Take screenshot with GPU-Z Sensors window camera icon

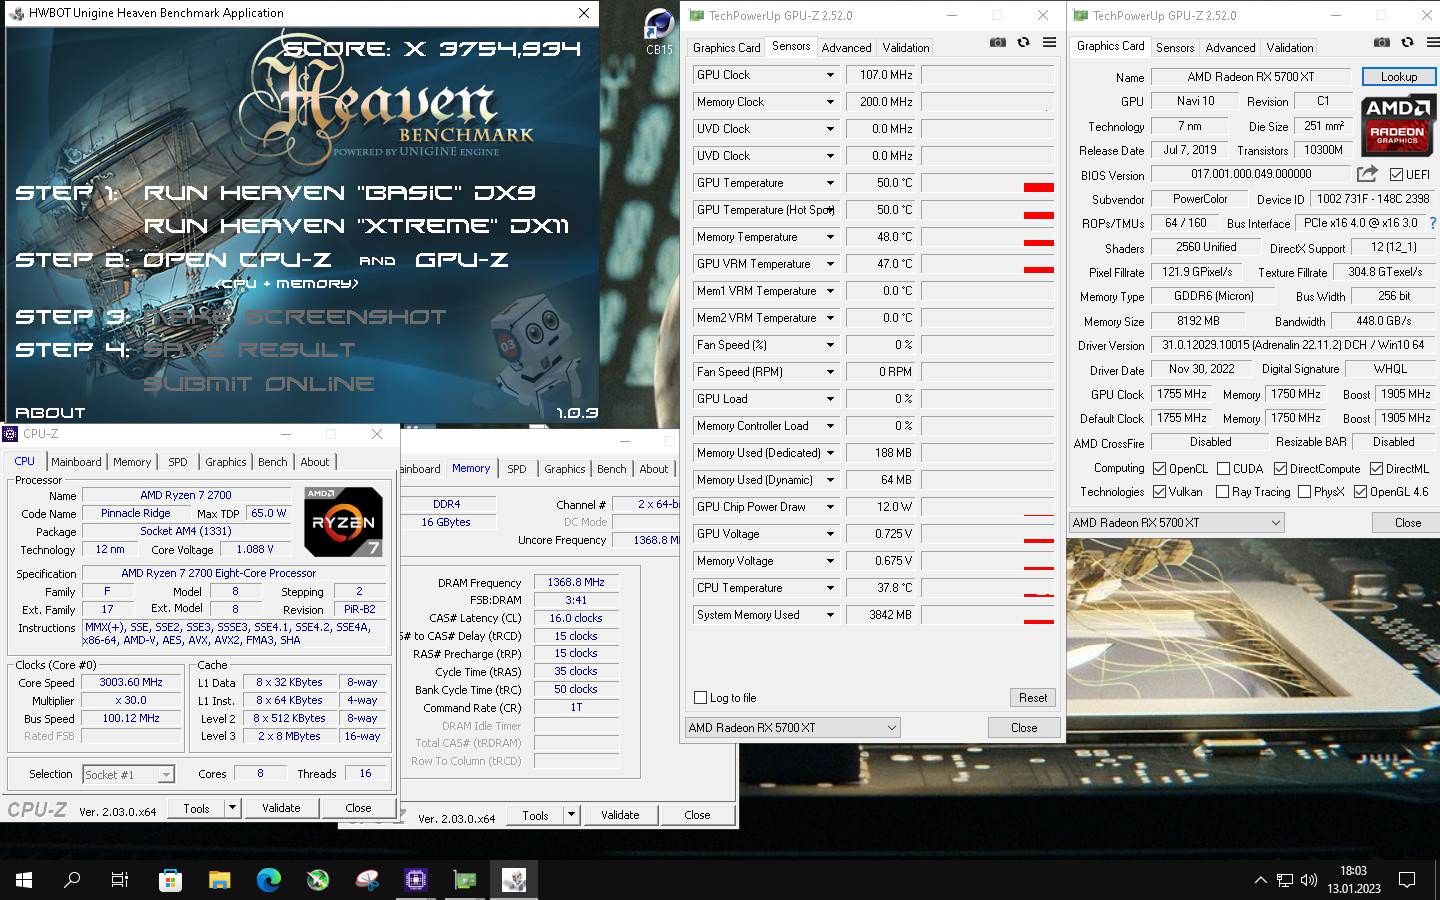tap(997, 42)
